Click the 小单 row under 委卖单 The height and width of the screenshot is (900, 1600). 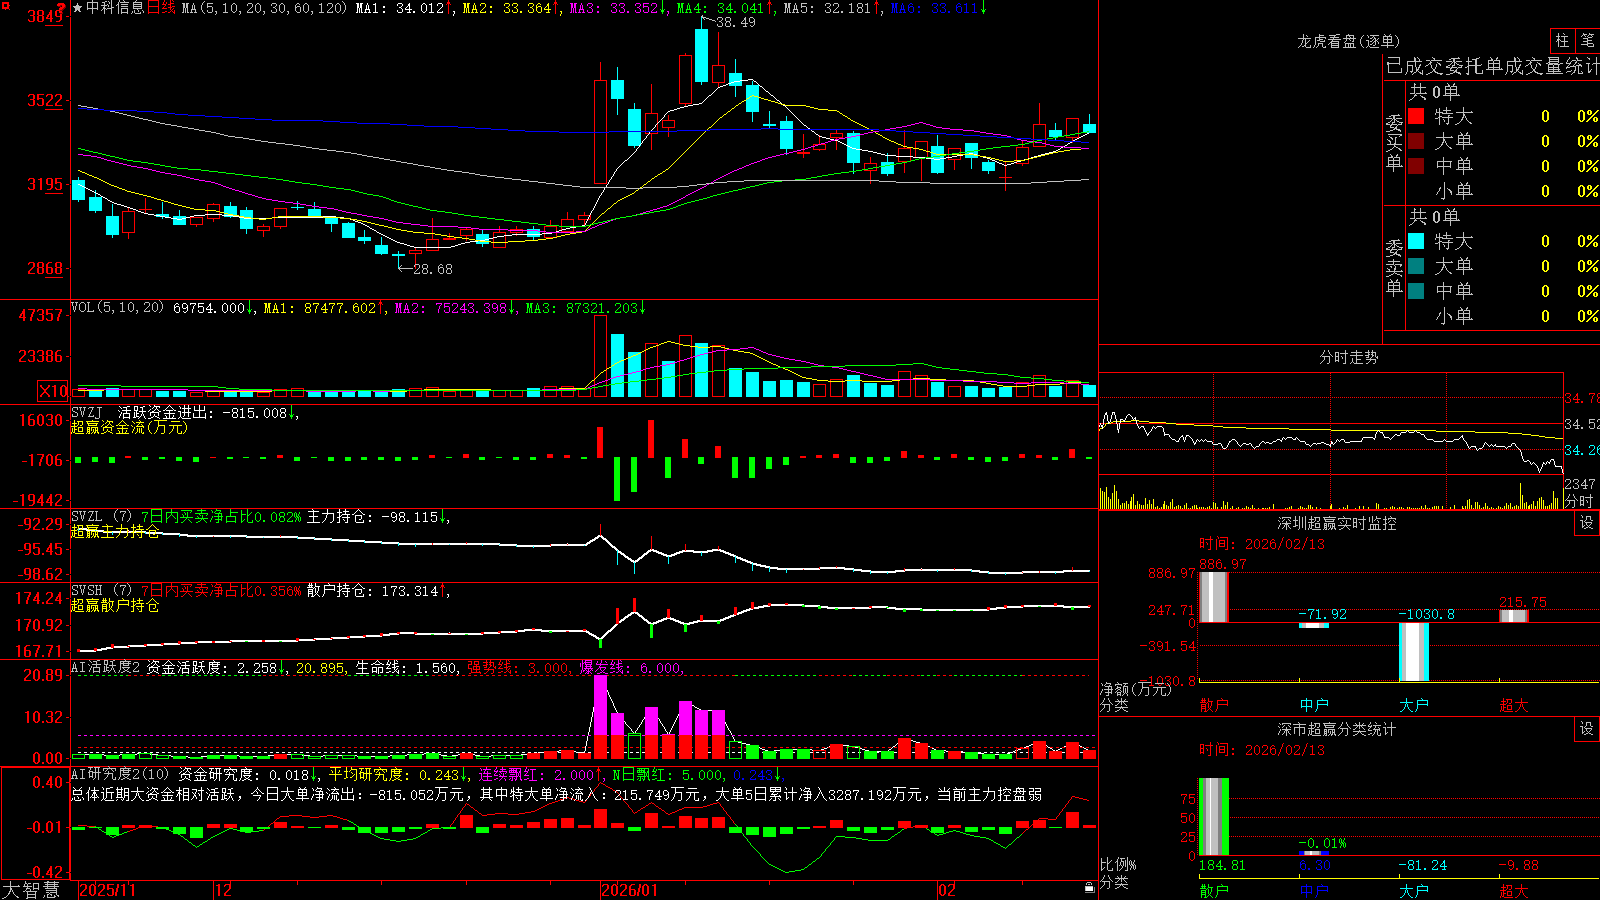click(x=1503, y=316)
